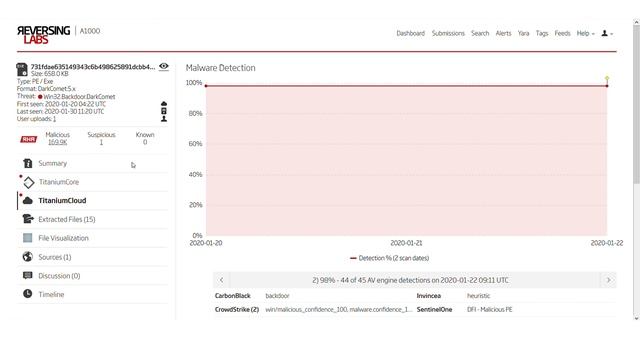Click the Discussion chat icon

click(27, 276)
